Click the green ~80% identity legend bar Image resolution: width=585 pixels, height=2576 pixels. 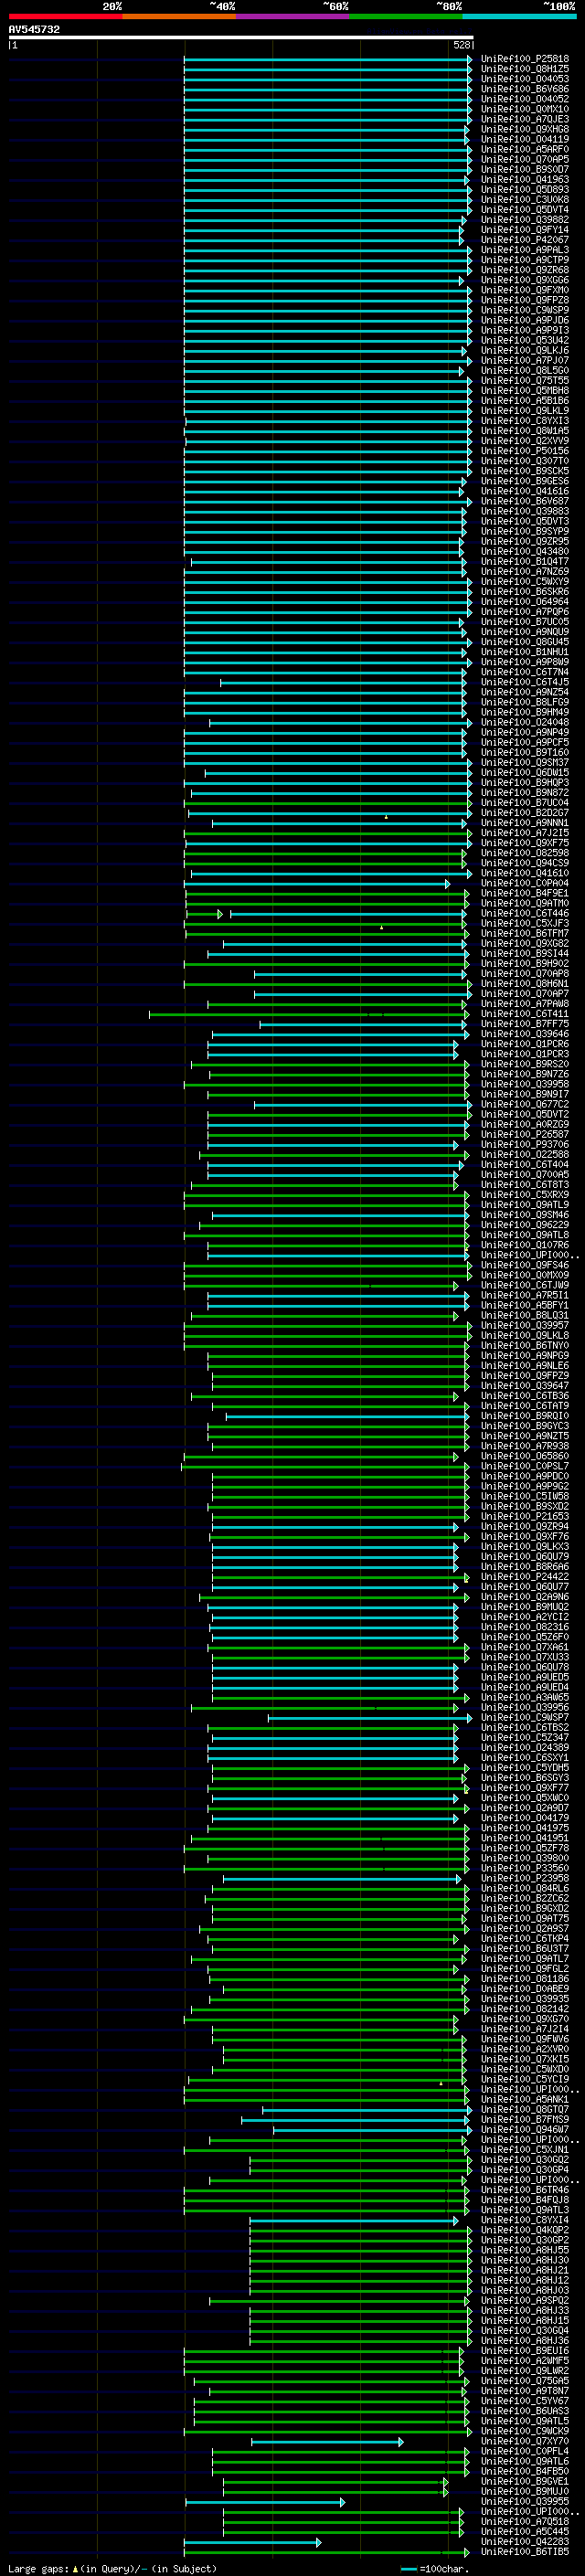(406, 16)
